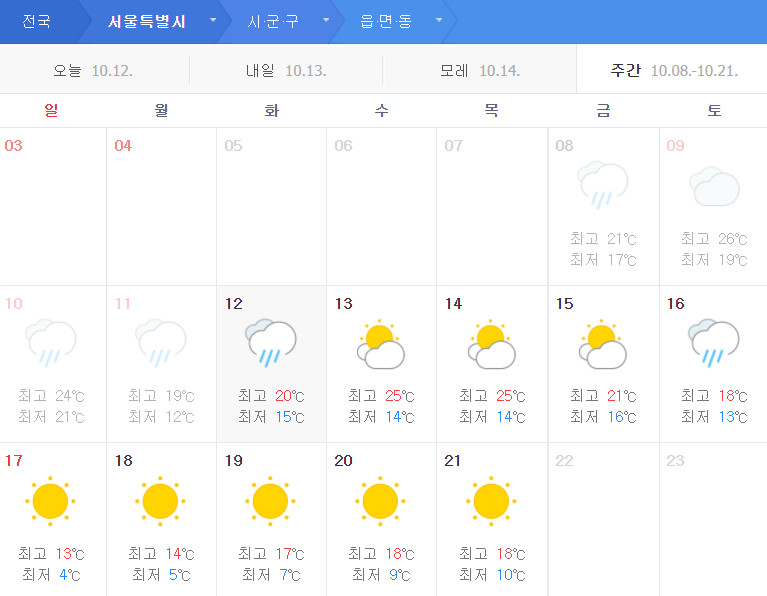Go to the 전국 nationwide breadcrumb

tap(37, 21)
